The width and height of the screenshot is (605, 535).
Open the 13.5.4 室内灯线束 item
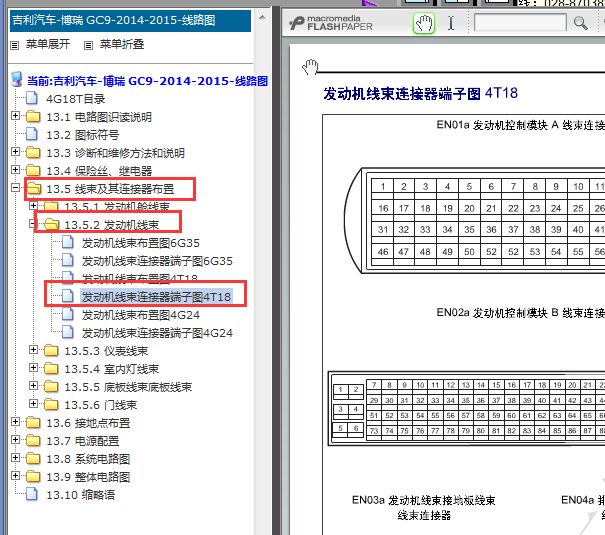pyautogui.click(x=112, y=369)
